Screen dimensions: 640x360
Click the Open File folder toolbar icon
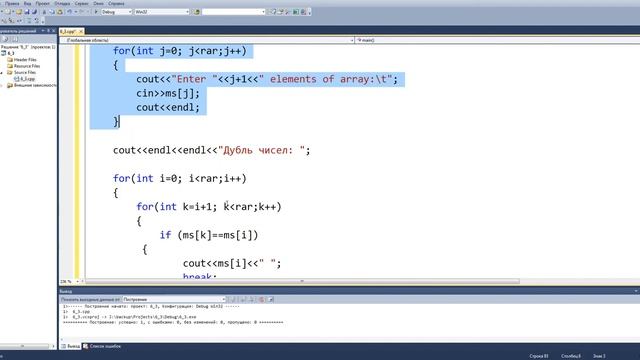tap(19, 12)
